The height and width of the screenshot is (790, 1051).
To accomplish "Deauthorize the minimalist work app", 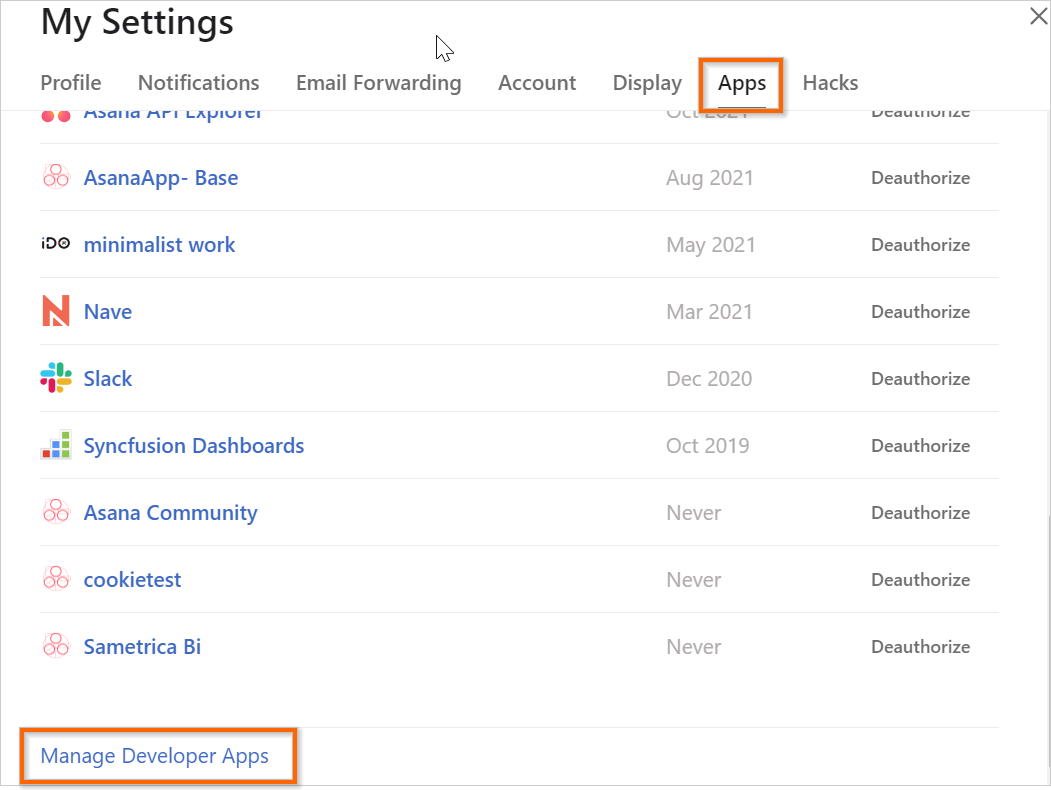I will pos(920,245).
